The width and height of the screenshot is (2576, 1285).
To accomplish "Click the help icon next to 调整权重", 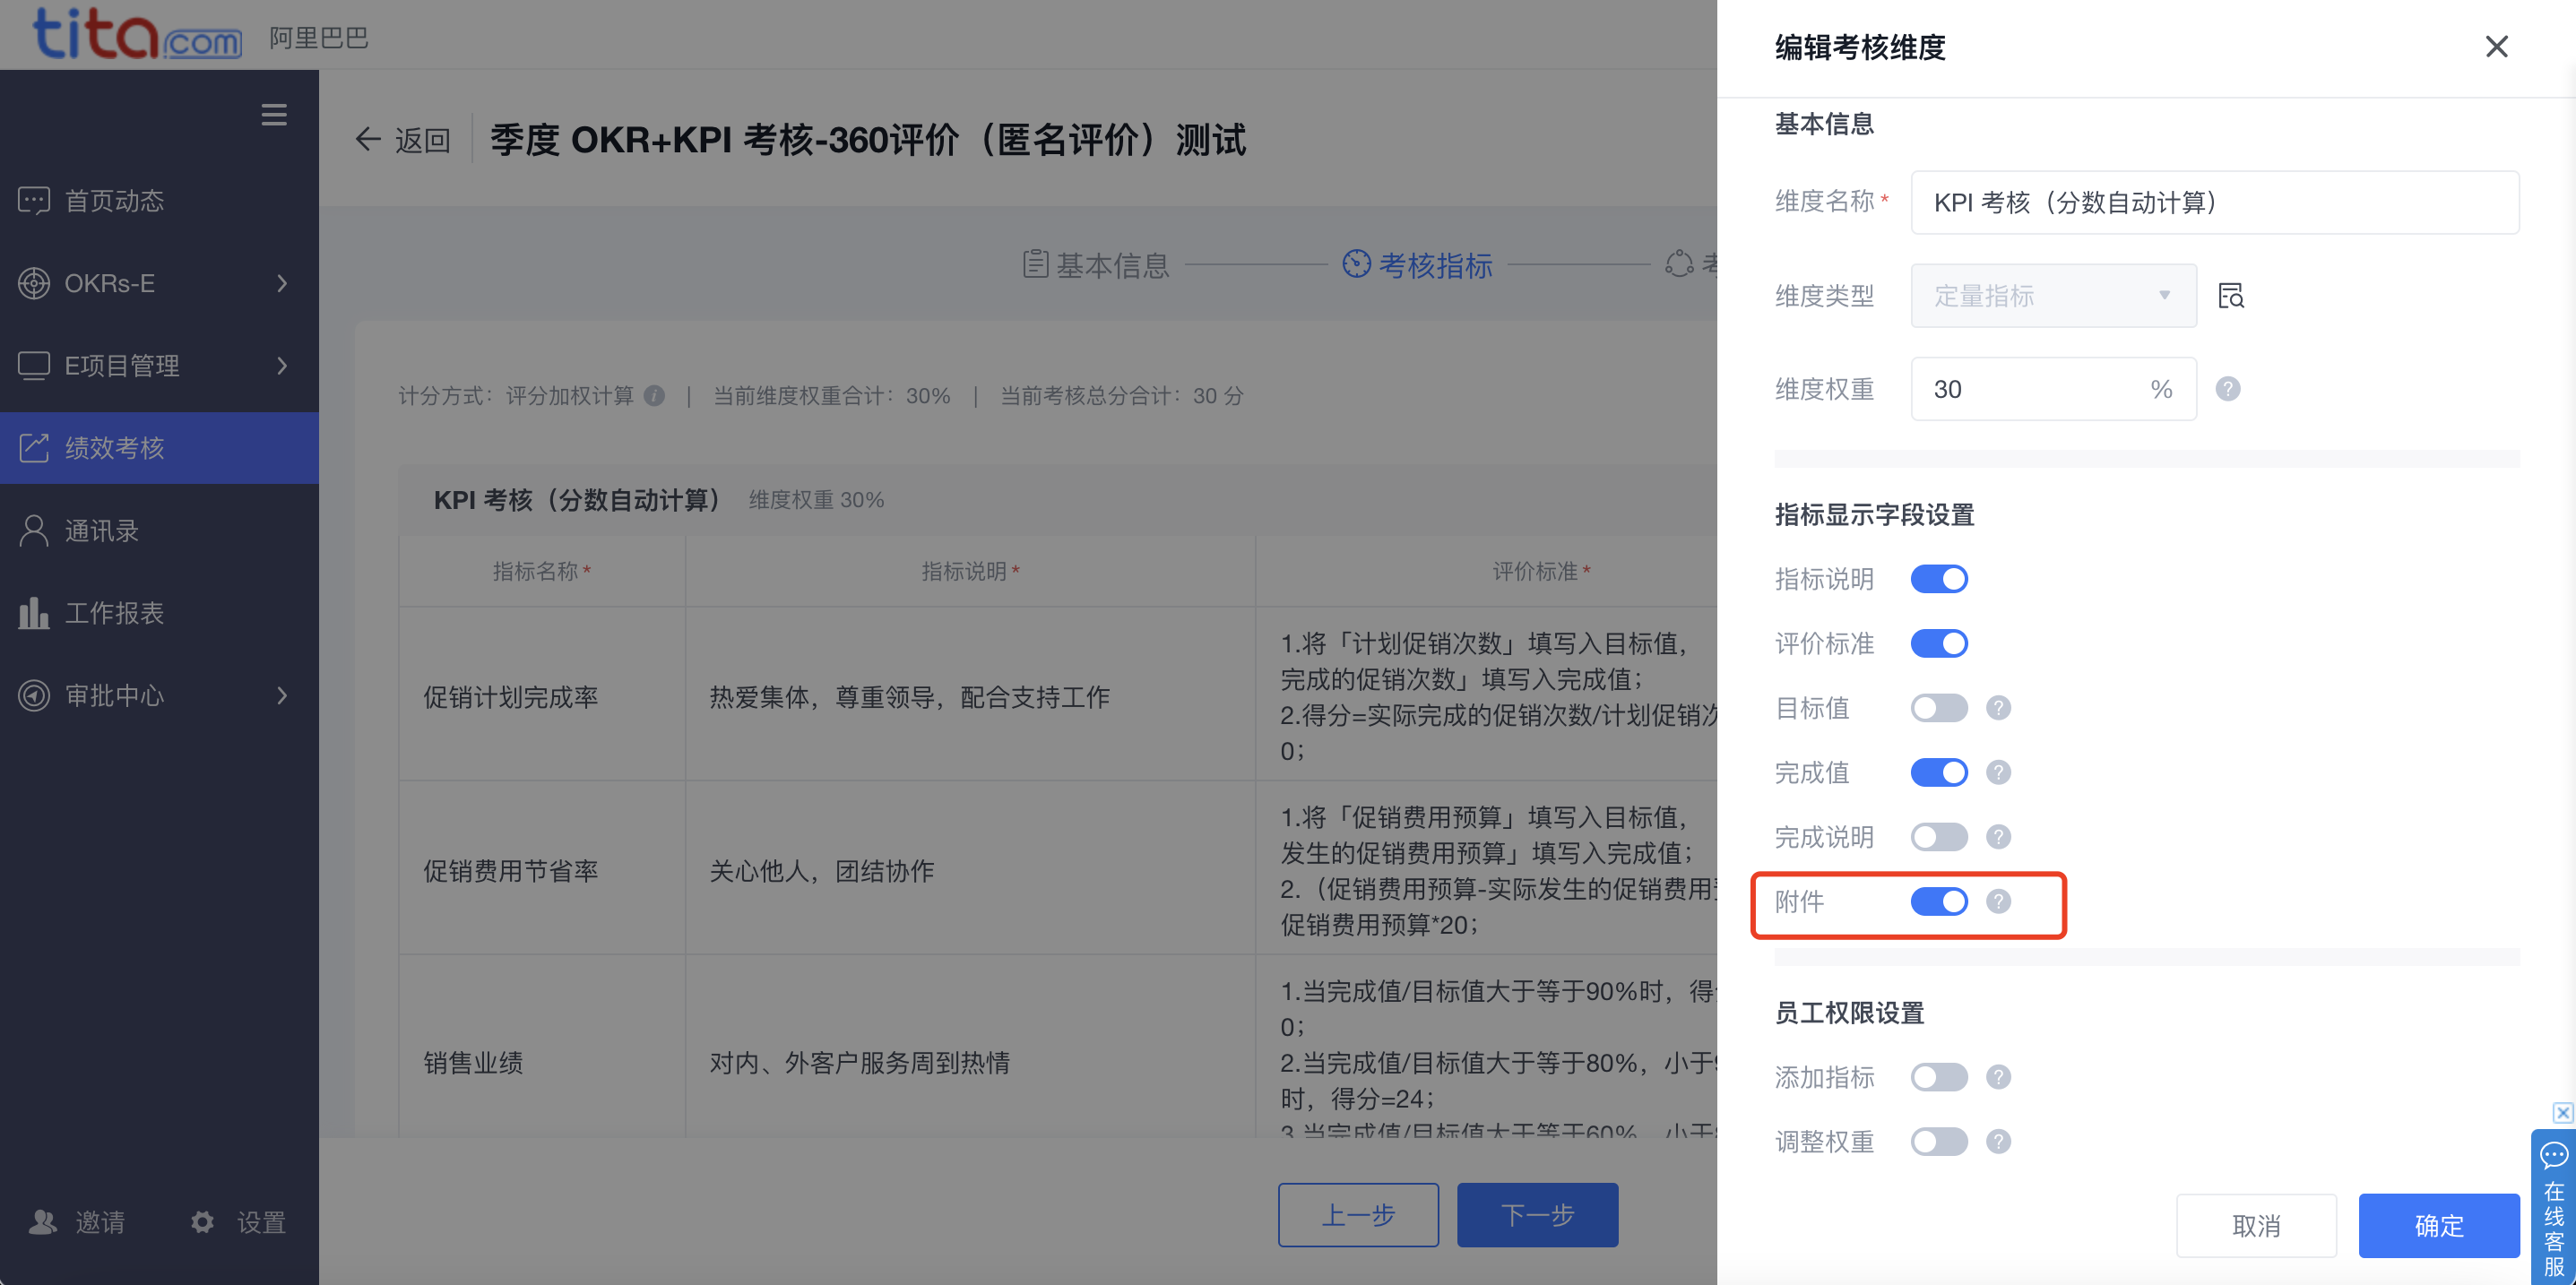I will 1998,1141.
